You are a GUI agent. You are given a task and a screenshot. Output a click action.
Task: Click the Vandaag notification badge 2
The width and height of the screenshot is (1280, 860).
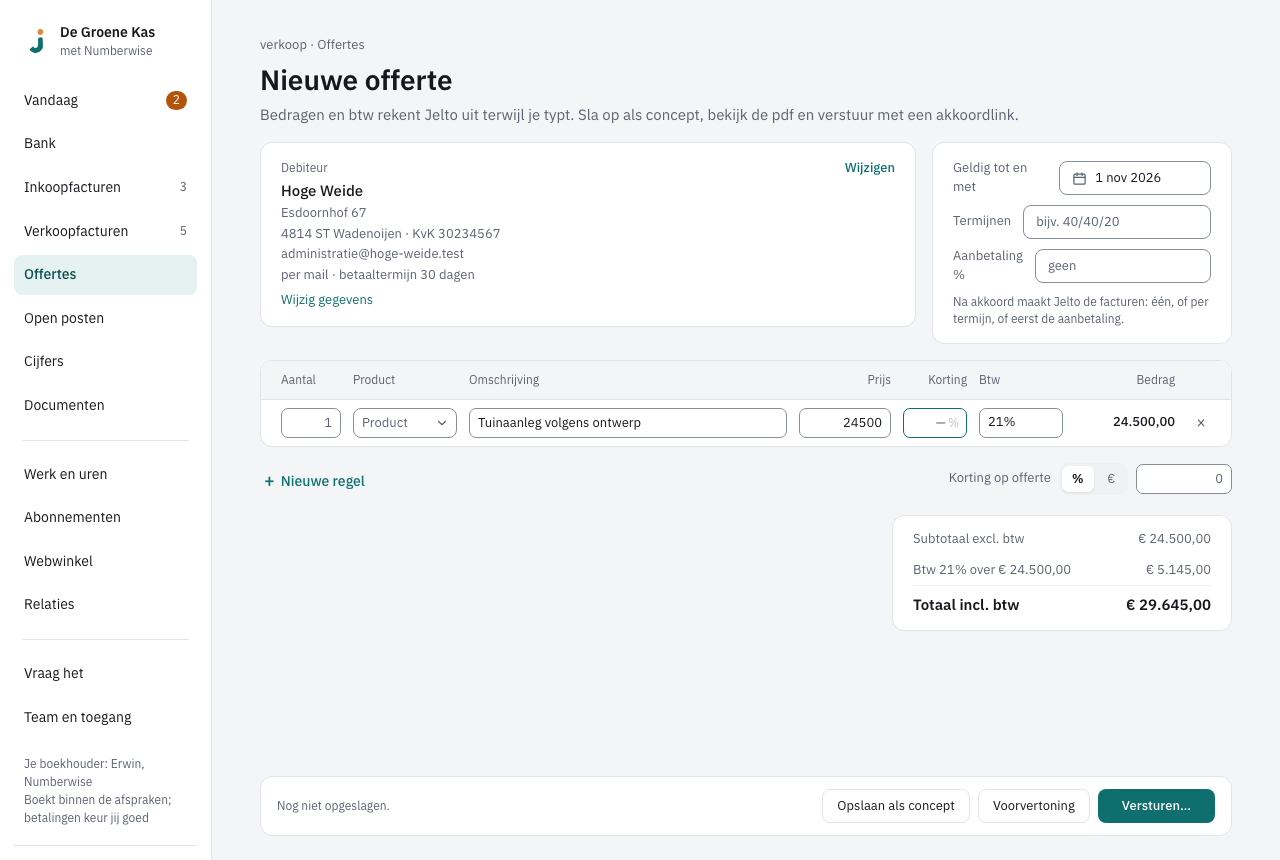pyautogui.click(x=176, y=100)
